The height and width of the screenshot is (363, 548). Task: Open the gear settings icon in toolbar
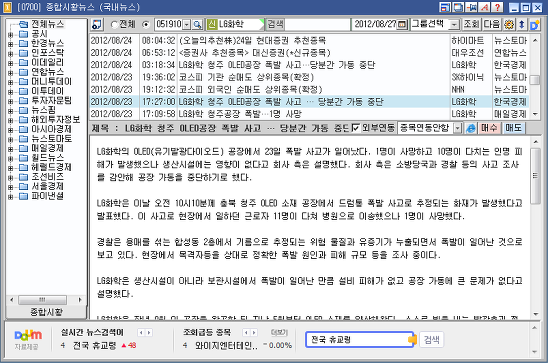click(509, 24)
